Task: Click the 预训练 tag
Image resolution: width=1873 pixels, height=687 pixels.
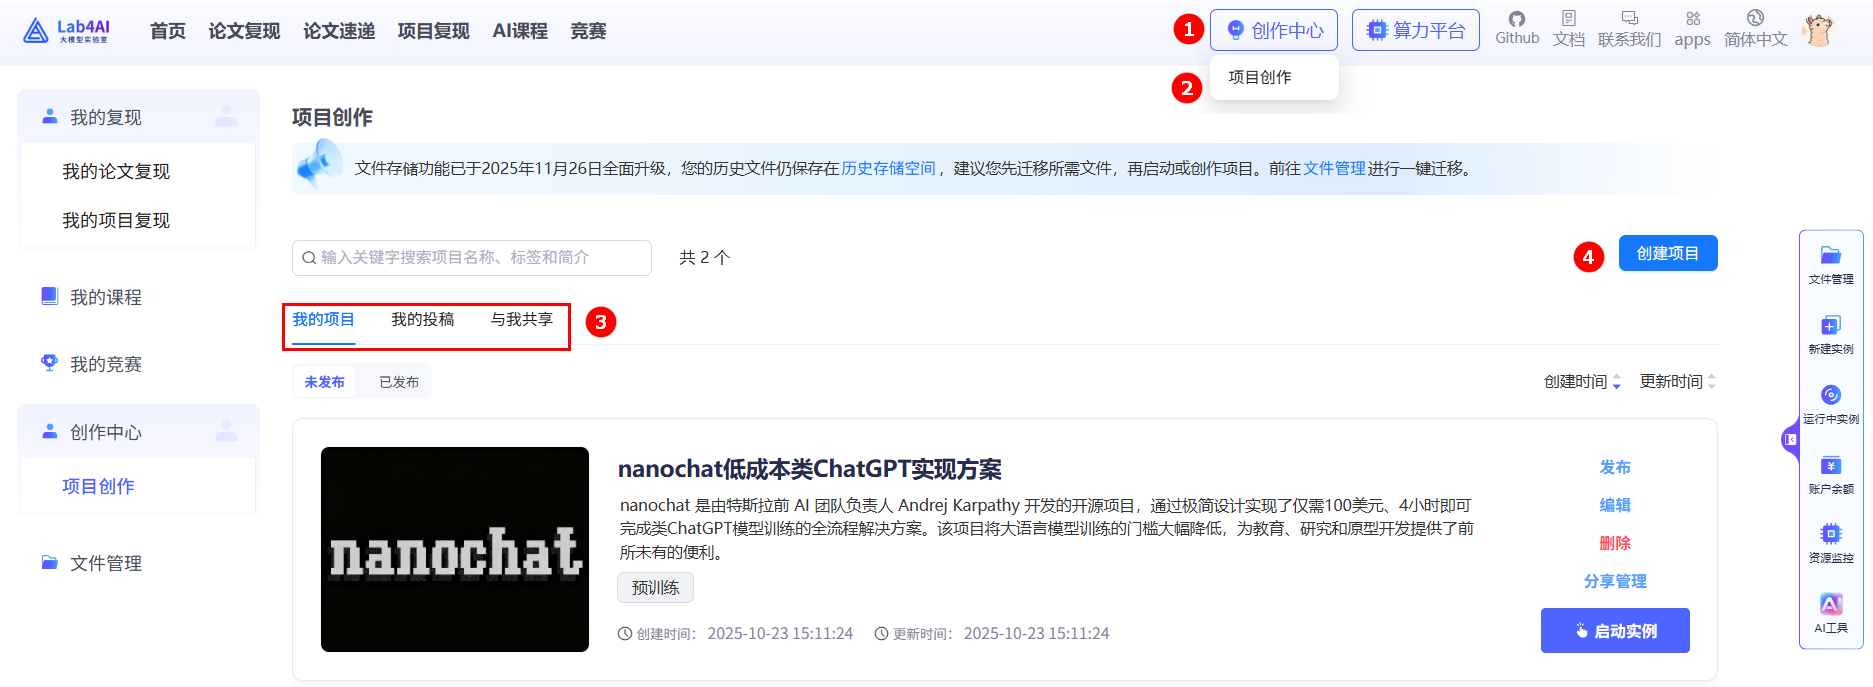Action: [x=655, y=588]
